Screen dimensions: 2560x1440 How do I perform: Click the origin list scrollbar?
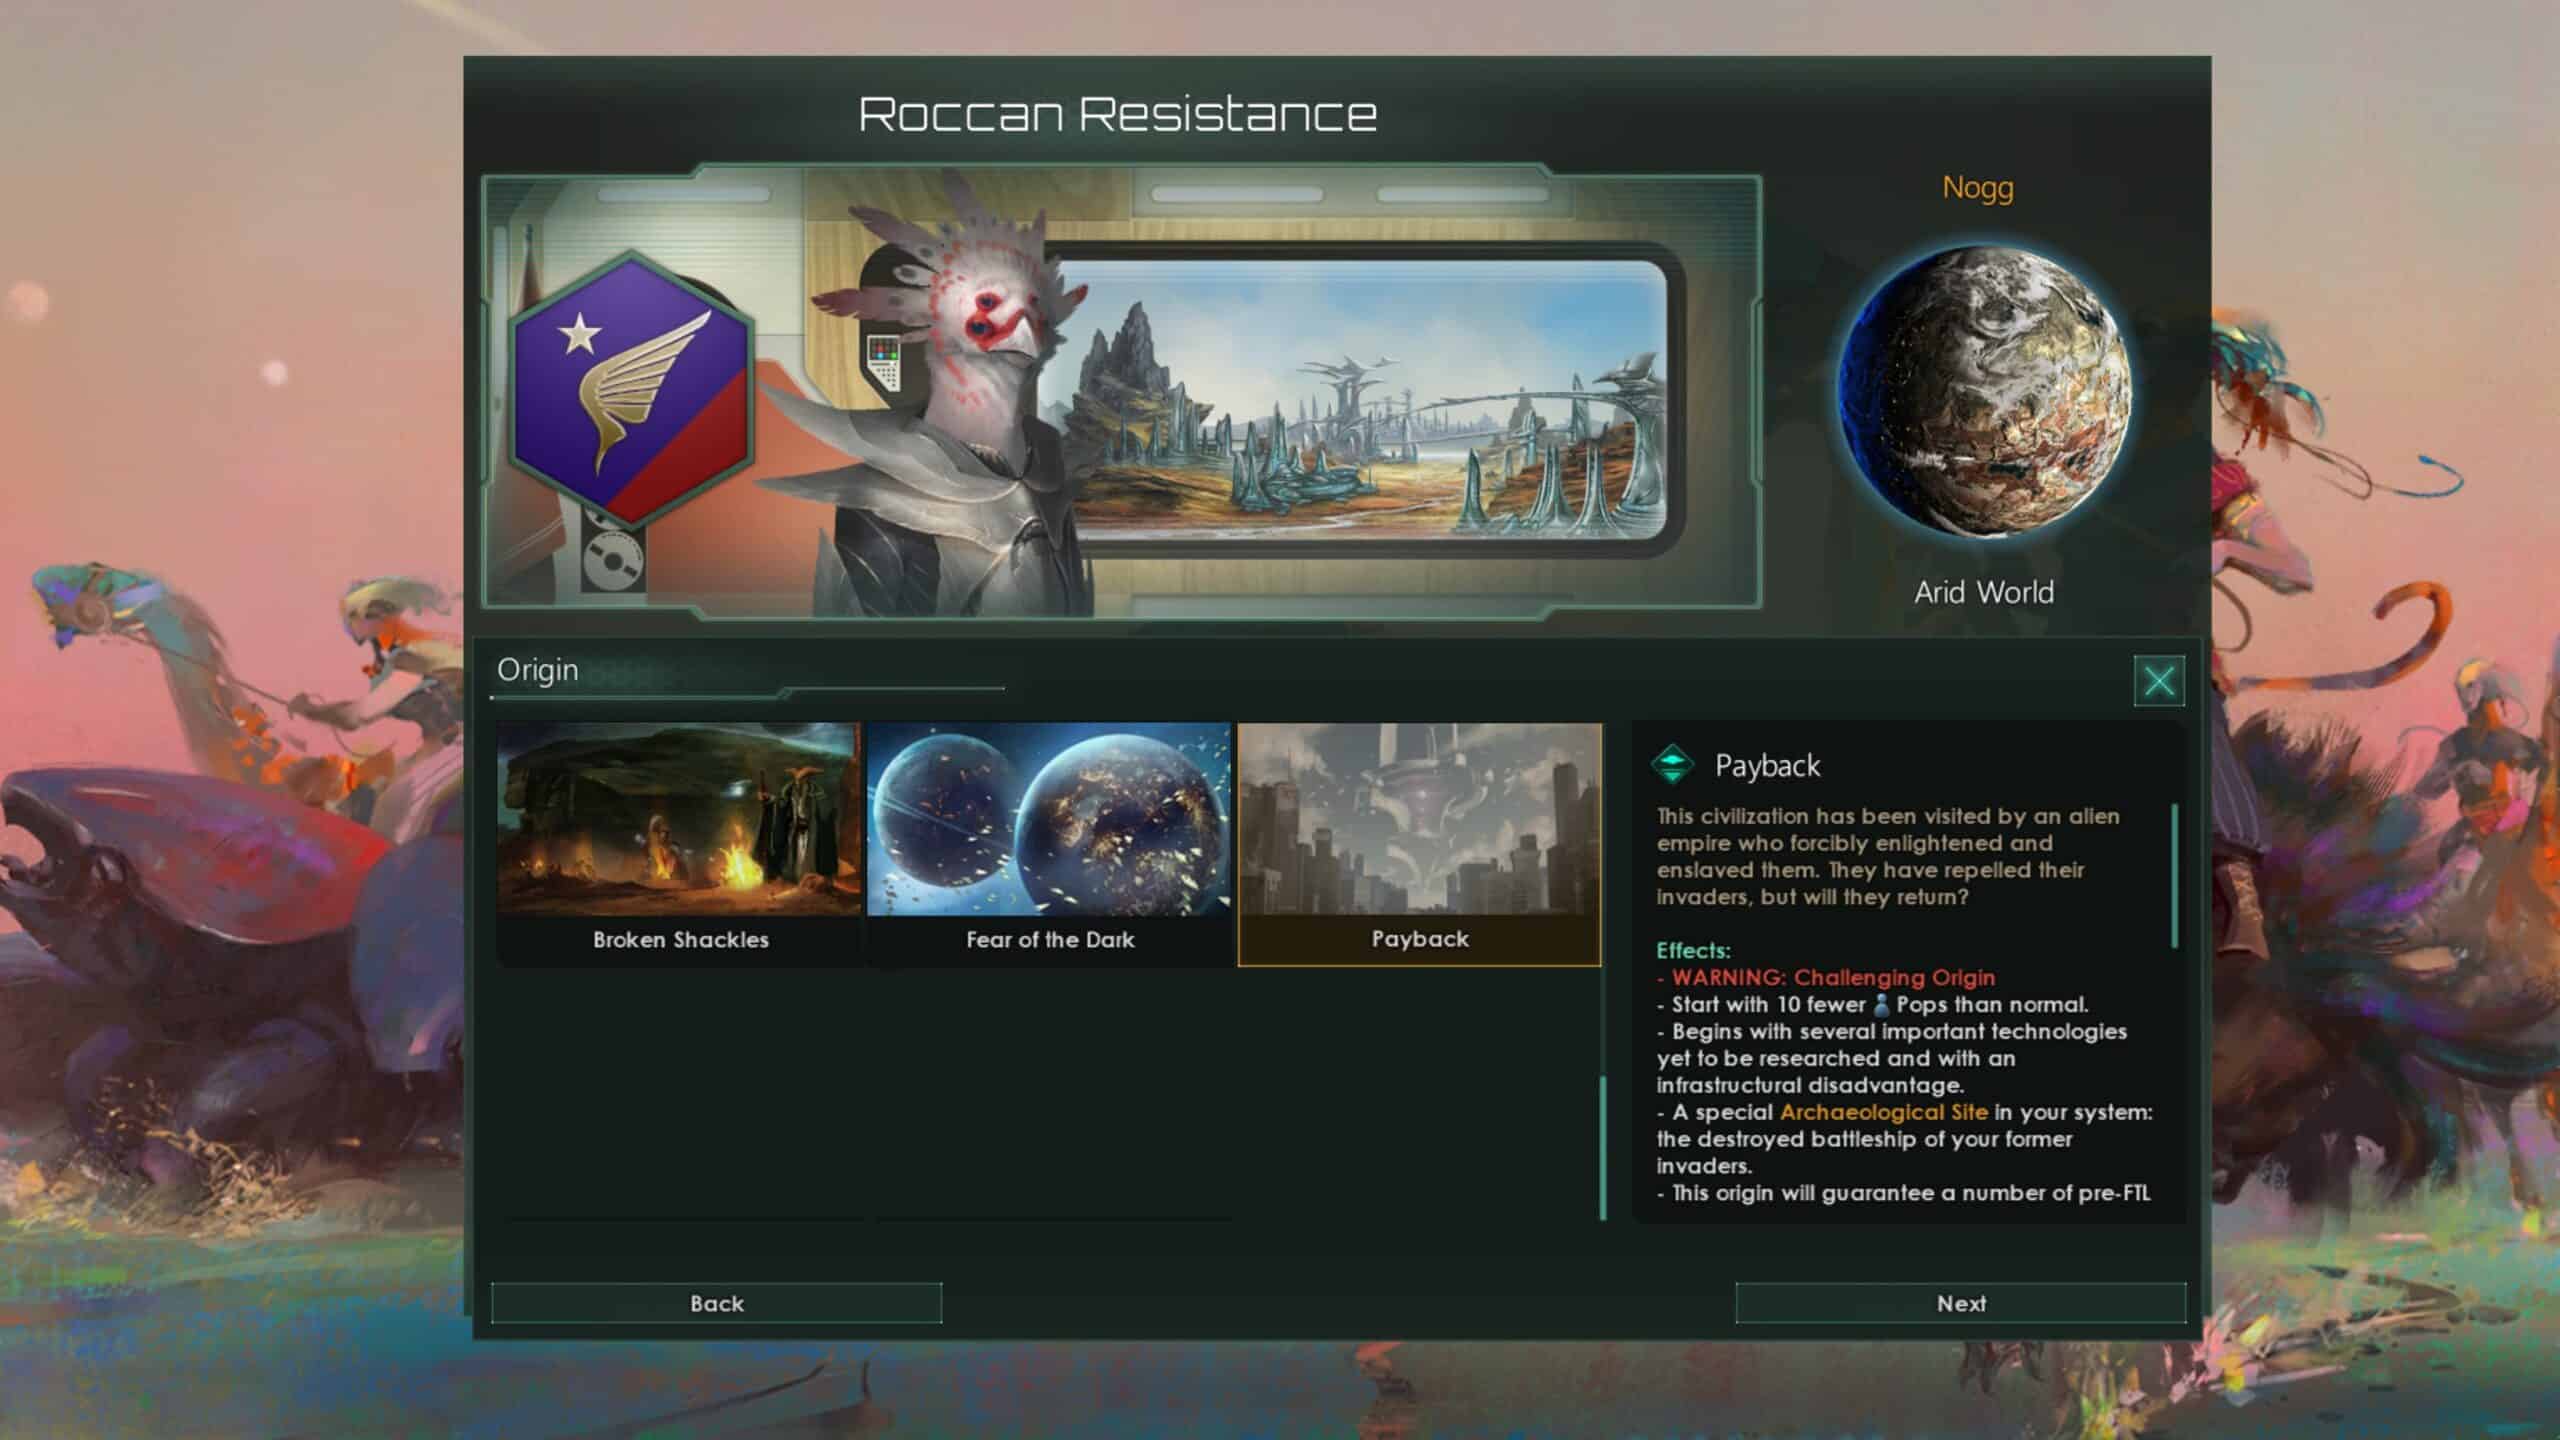coord(1603,1148)
